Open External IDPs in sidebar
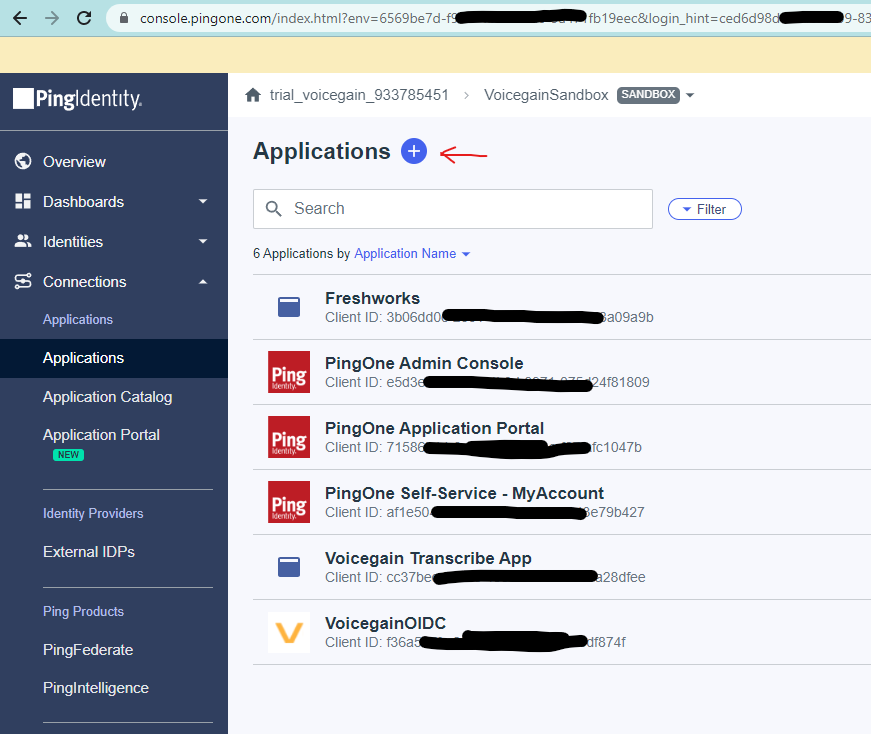Image resolution: width=871 pixels, height=734 pixels. tap(89, 552)
